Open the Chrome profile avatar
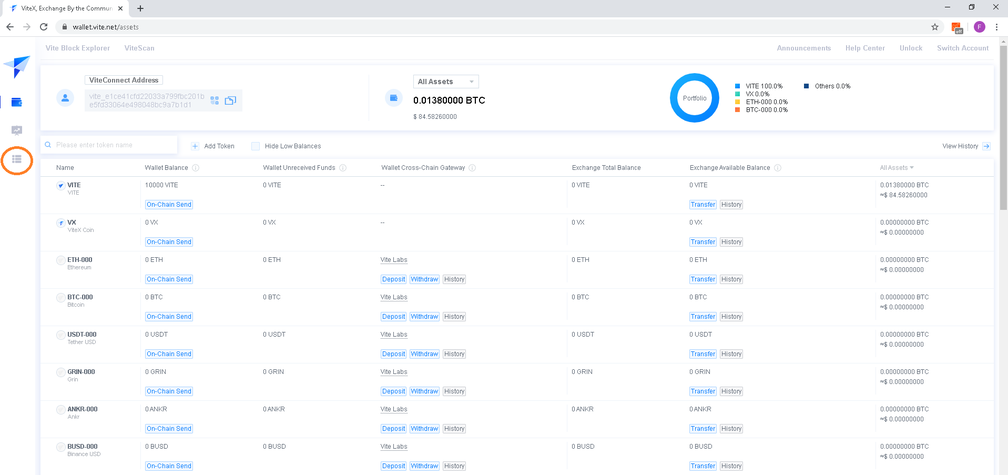1008x475 pixels. pos(979,27)
